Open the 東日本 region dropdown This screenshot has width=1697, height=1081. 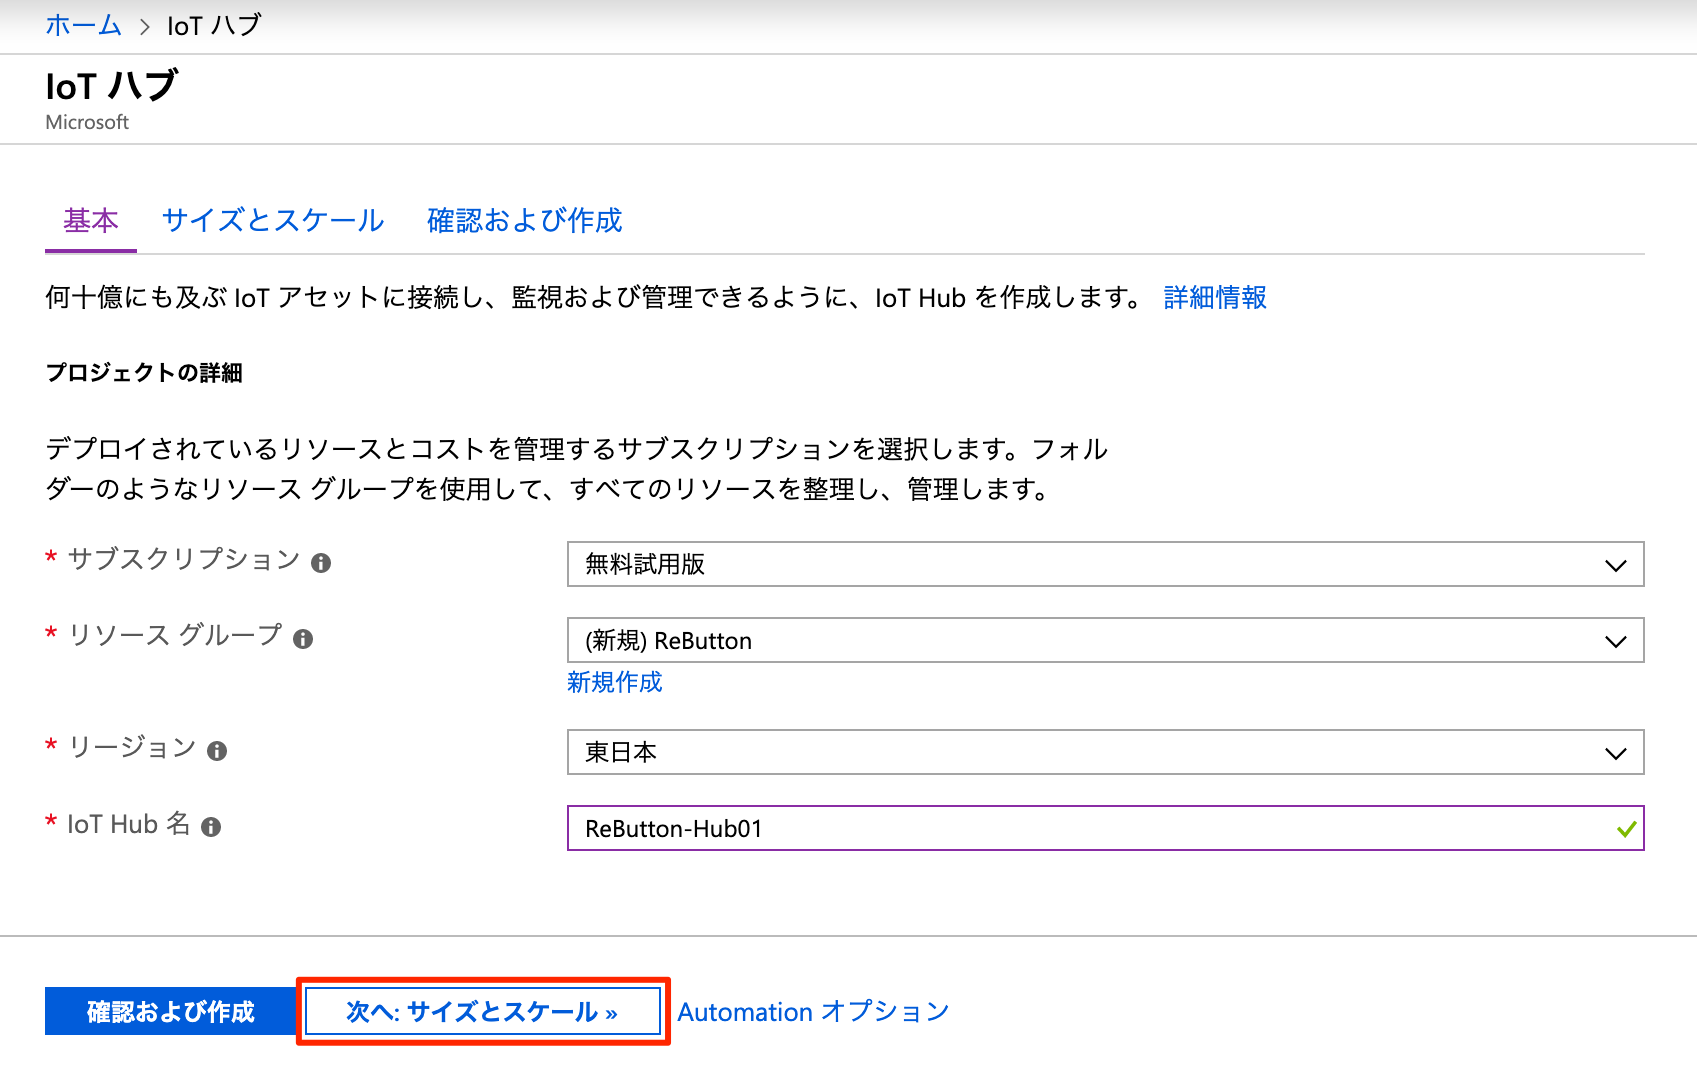[1105, 752]
